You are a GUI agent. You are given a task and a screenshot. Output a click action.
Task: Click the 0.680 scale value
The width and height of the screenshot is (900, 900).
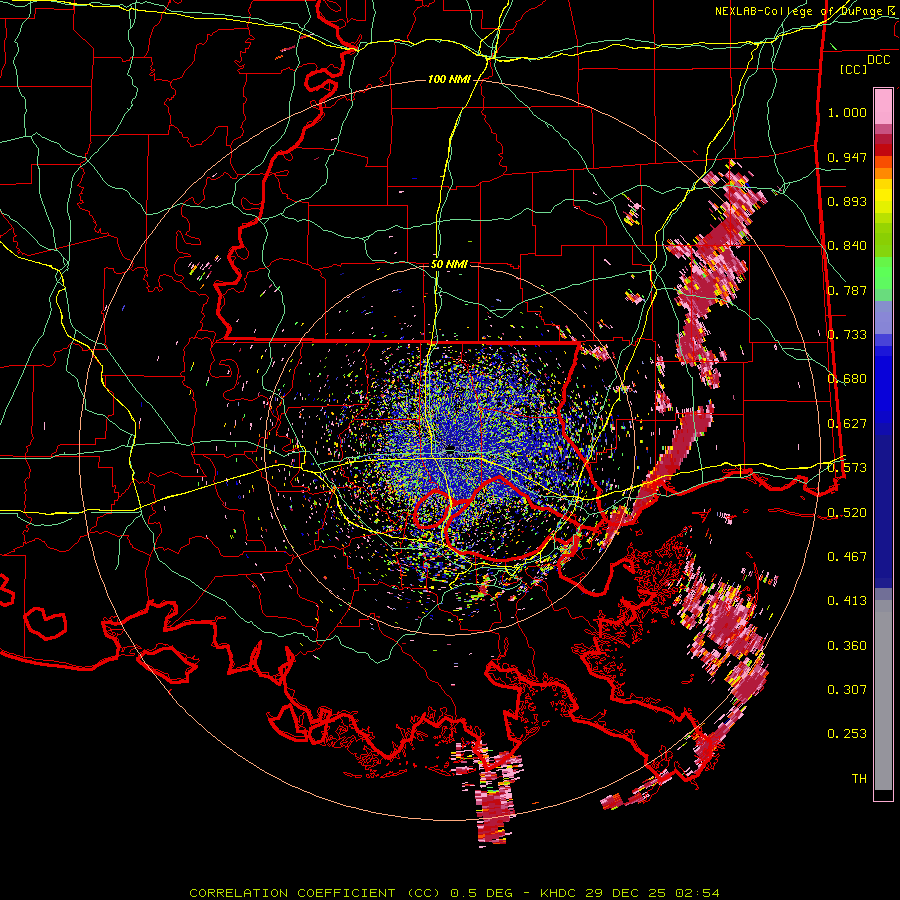point(847,379)
